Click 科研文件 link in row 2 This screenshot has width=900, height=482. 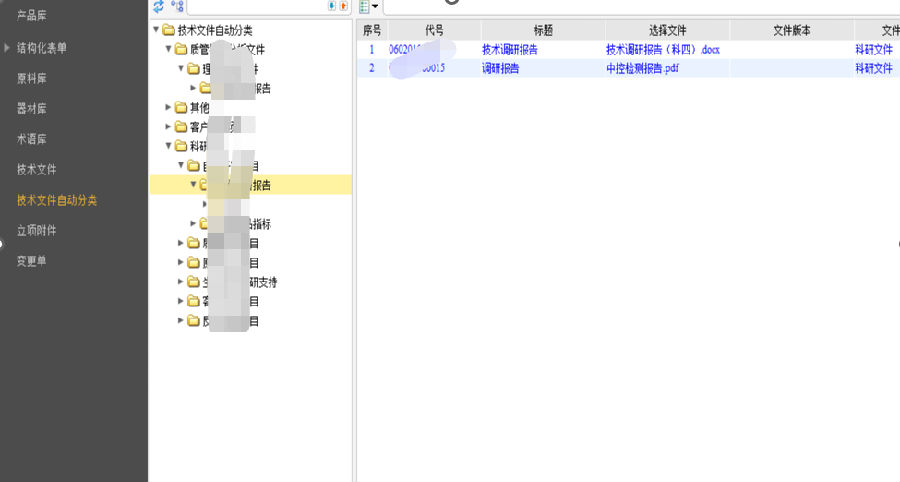tap(874, 68)
